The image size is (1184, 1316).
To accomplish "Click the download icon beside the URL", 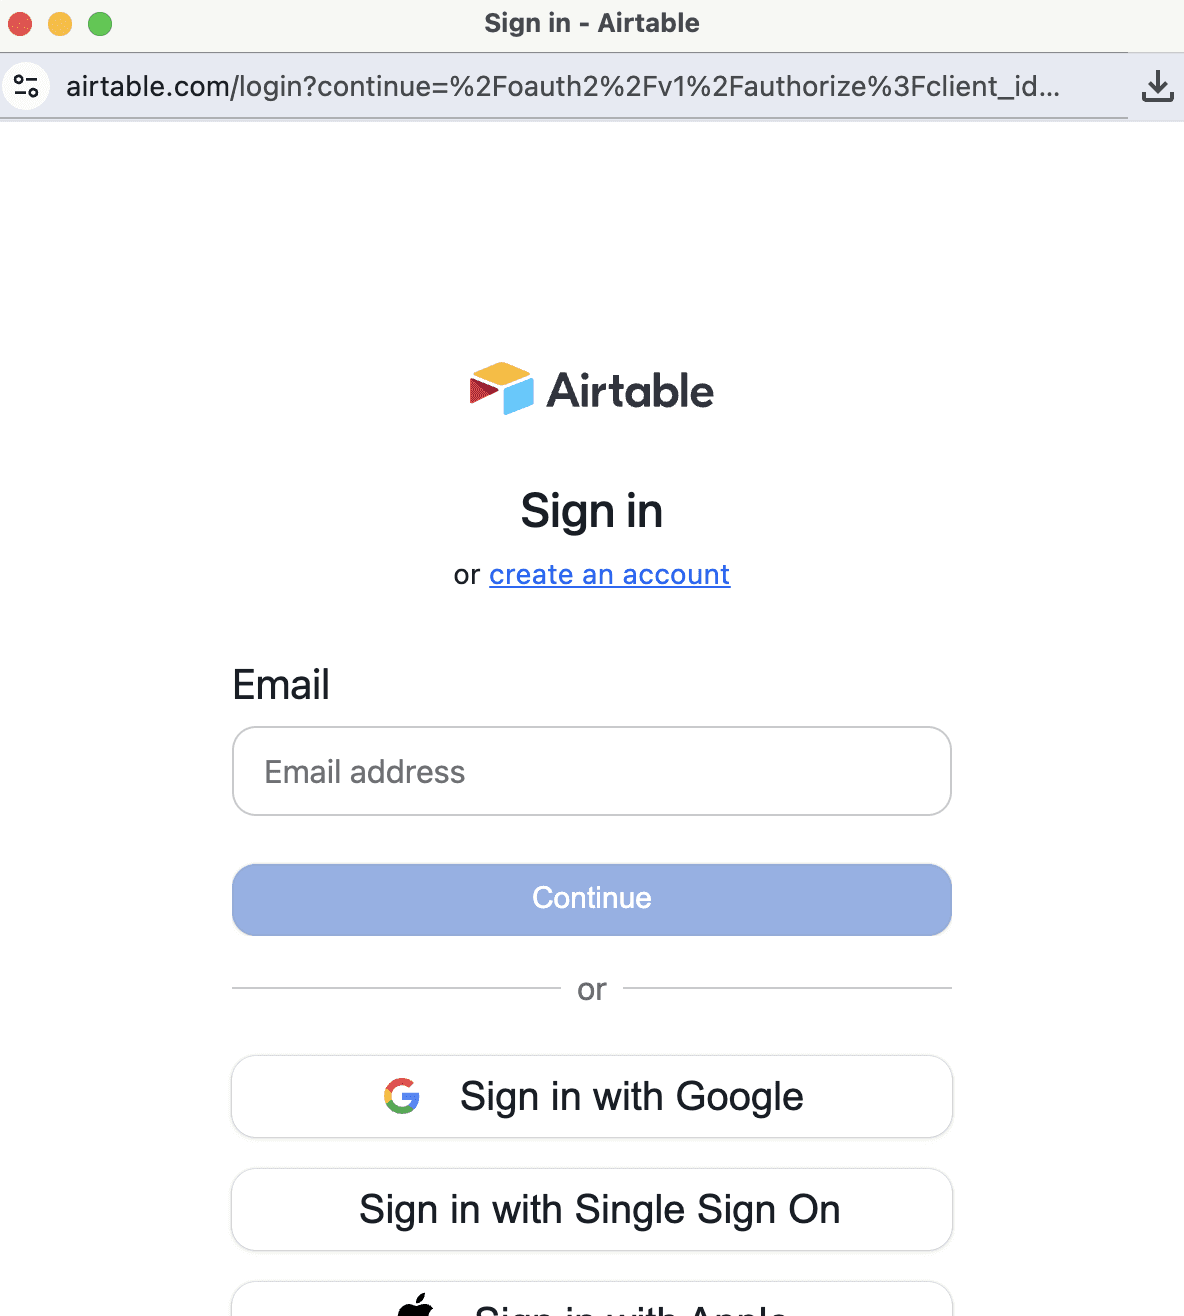I will point(1158,86).
